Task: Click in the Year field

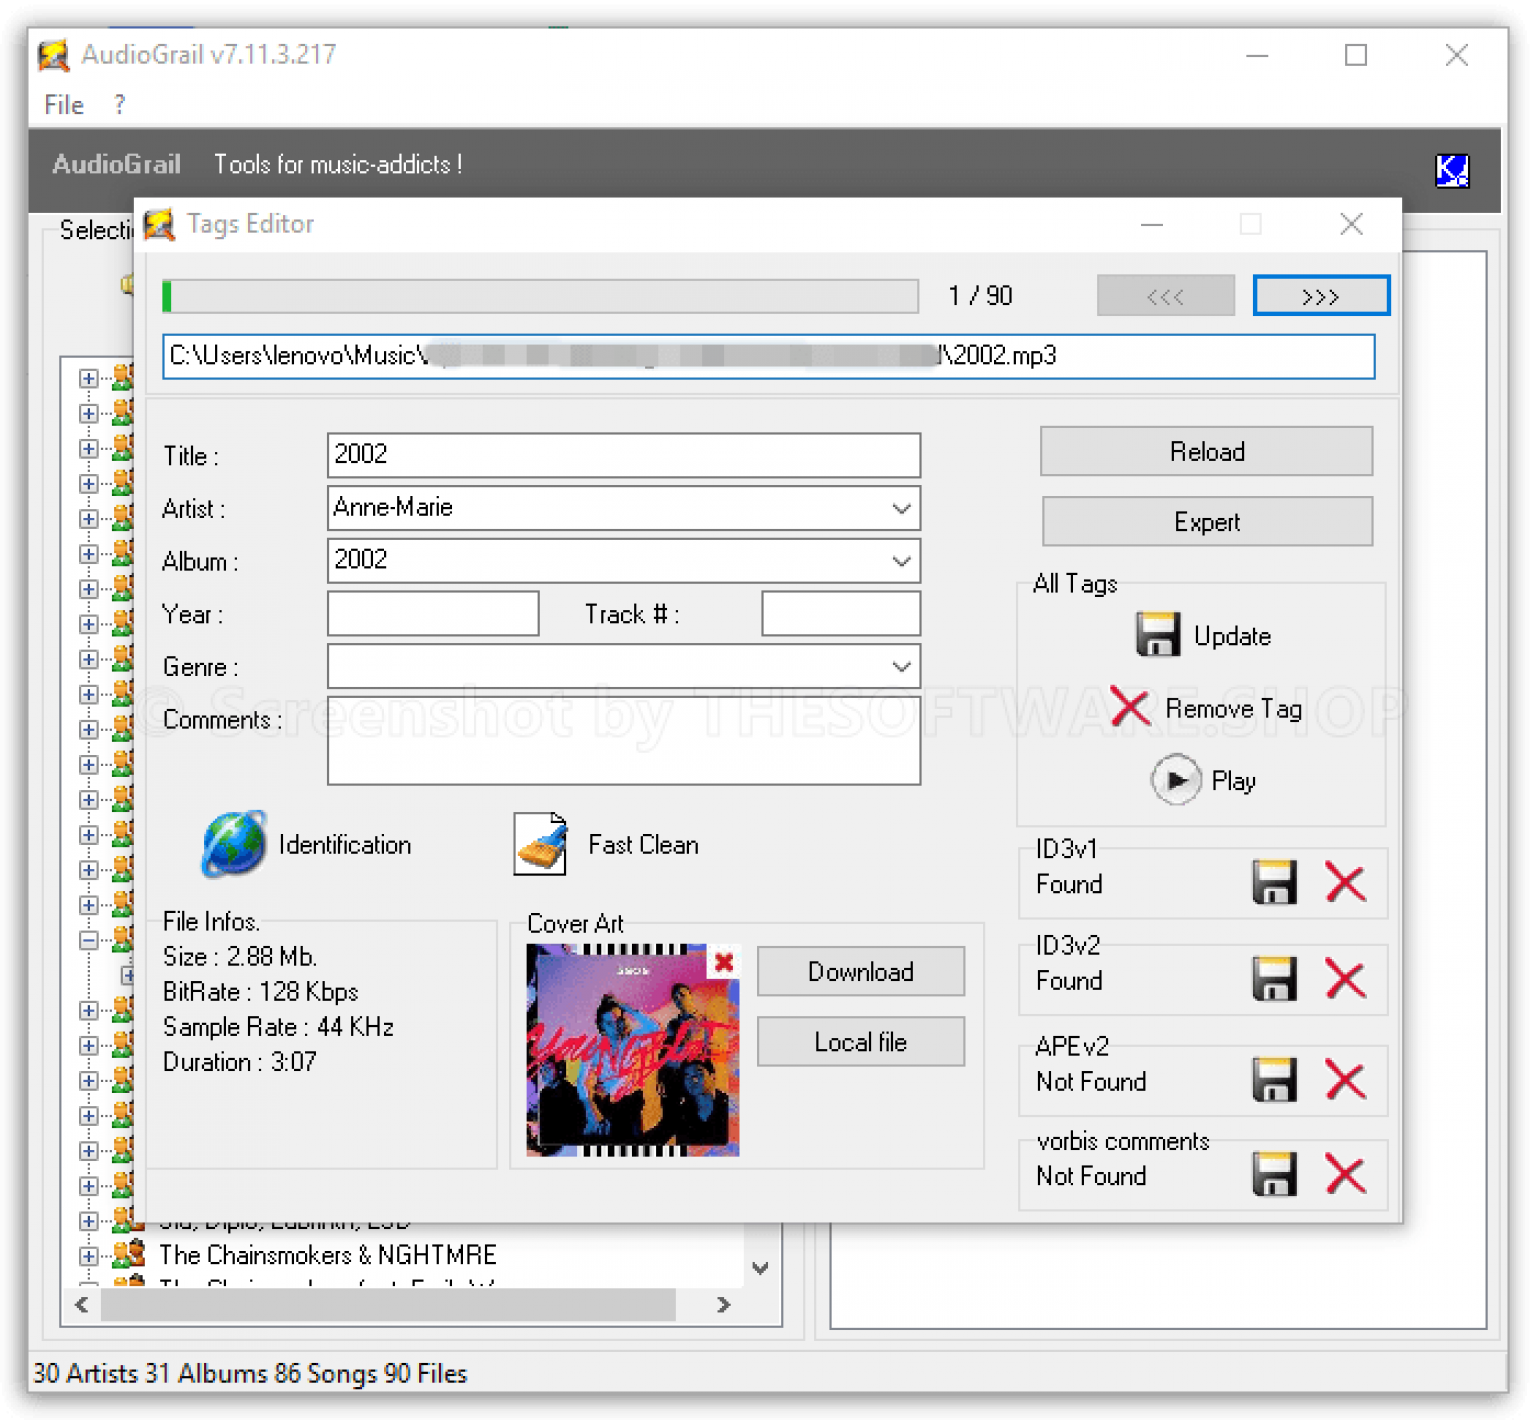Action: coord(433,613)
